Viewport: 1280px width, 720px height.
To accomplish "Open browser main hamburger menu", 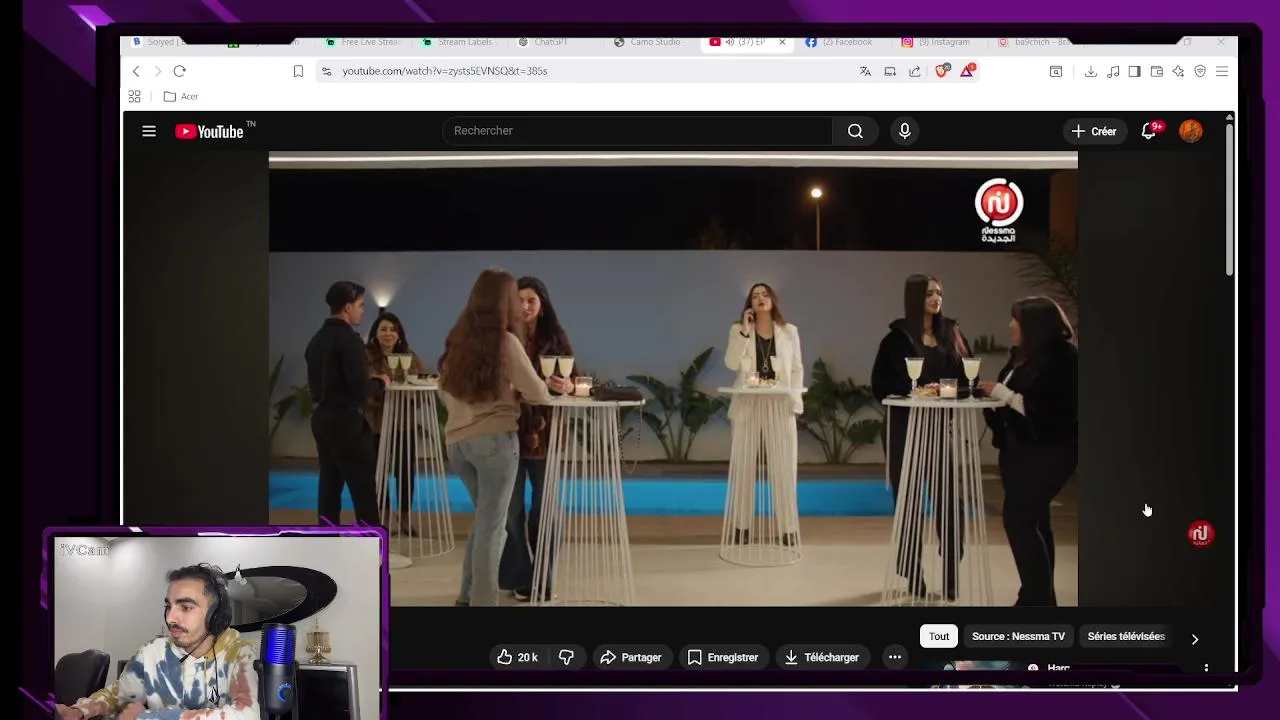I will click(1222, 71).
